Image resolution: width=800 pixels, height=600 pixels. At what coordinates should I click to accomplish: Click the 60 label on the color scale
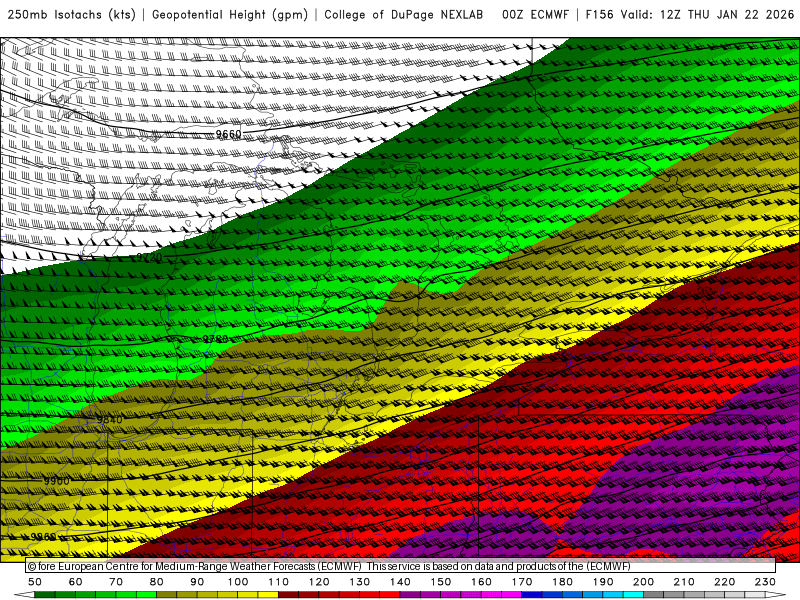tap(76, 582)
